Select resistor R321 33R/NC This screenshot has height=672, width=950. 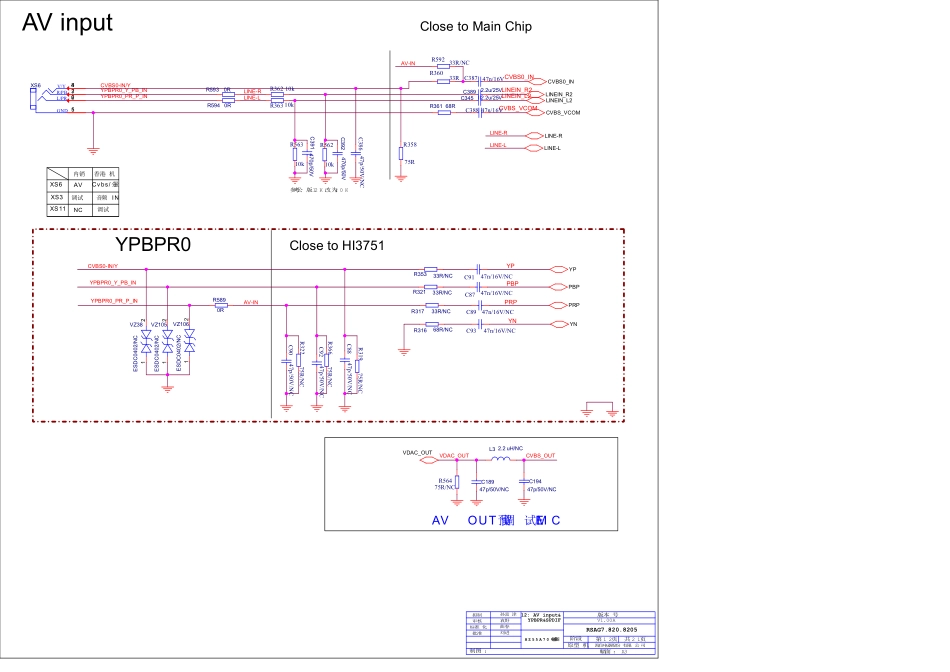click(x=431, y=287)
